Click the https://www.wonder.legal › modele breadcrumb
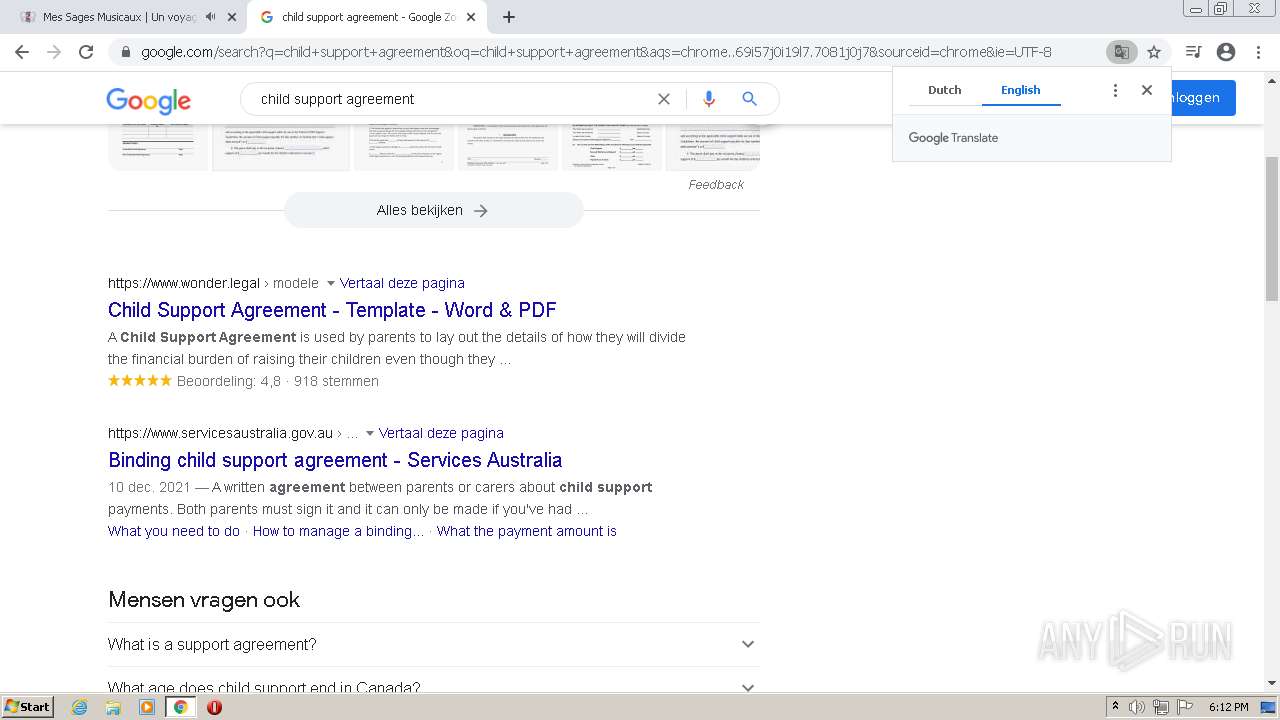 pyautogui.click(x=213, y=283)
